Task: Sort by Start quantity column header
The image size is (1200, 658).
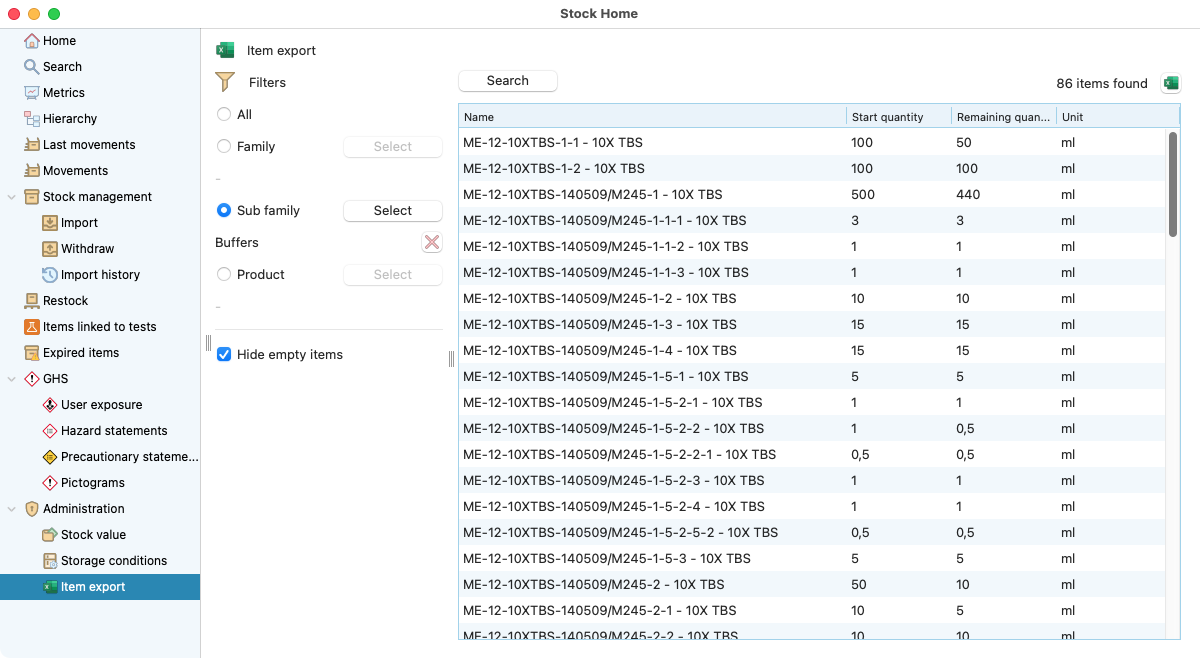Action: tap(899, 117)
